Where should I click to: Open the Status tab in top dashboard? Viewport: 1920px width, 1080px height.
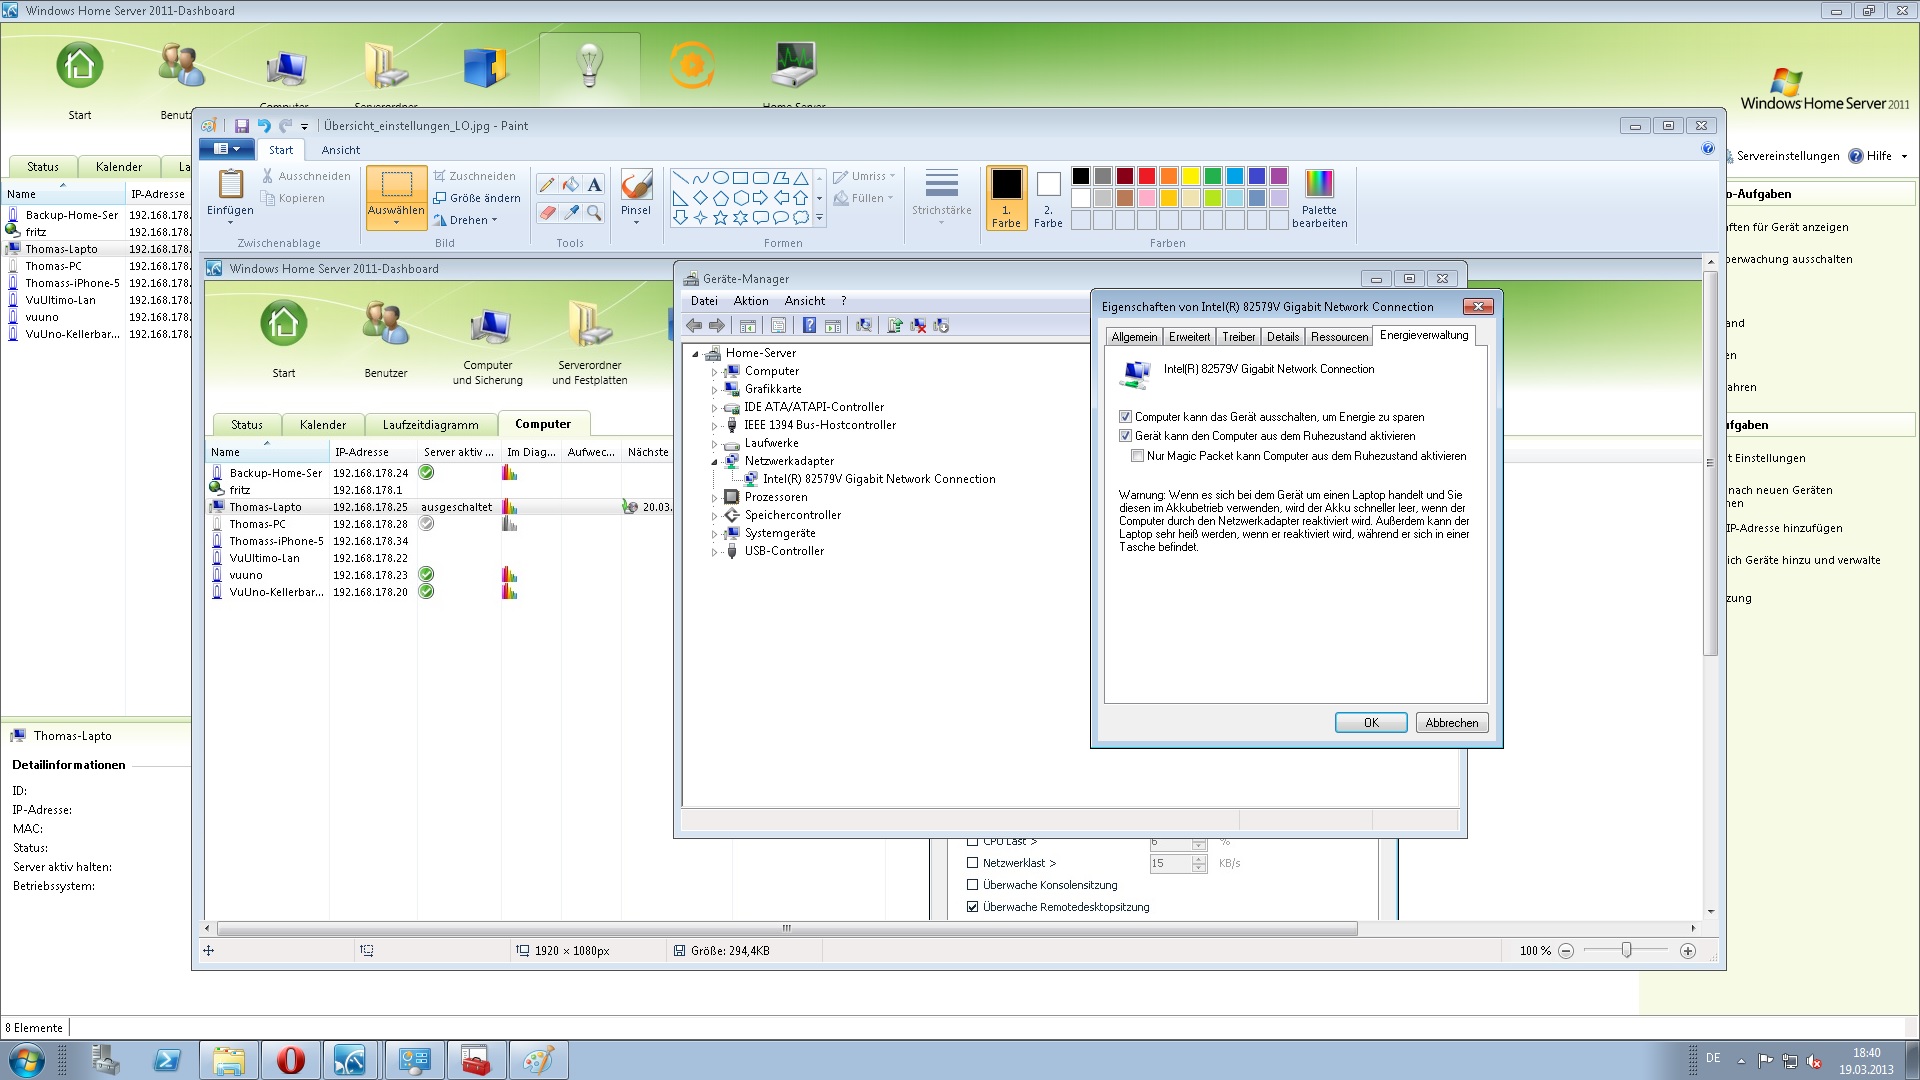(43, 167)
